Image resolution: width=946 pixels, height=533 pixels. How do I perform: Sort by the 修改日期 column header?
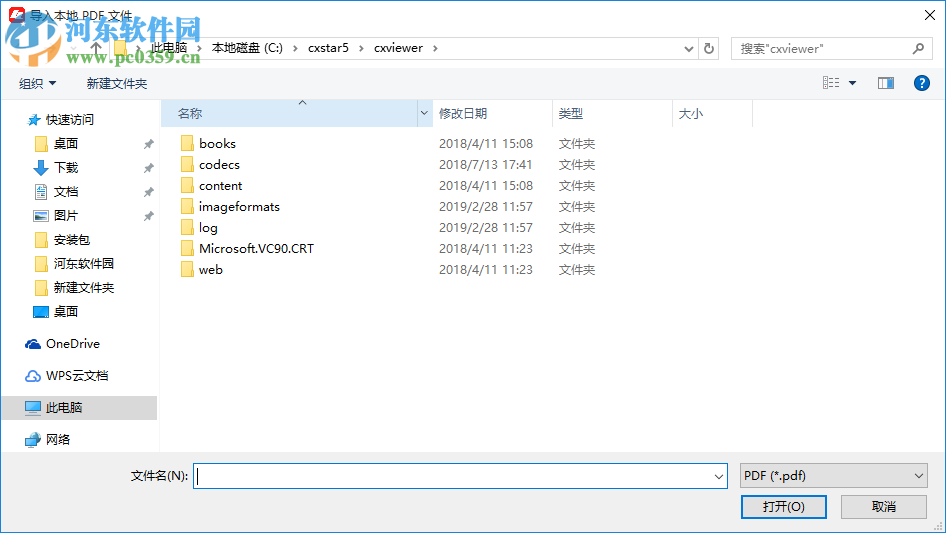click(492, 113)
